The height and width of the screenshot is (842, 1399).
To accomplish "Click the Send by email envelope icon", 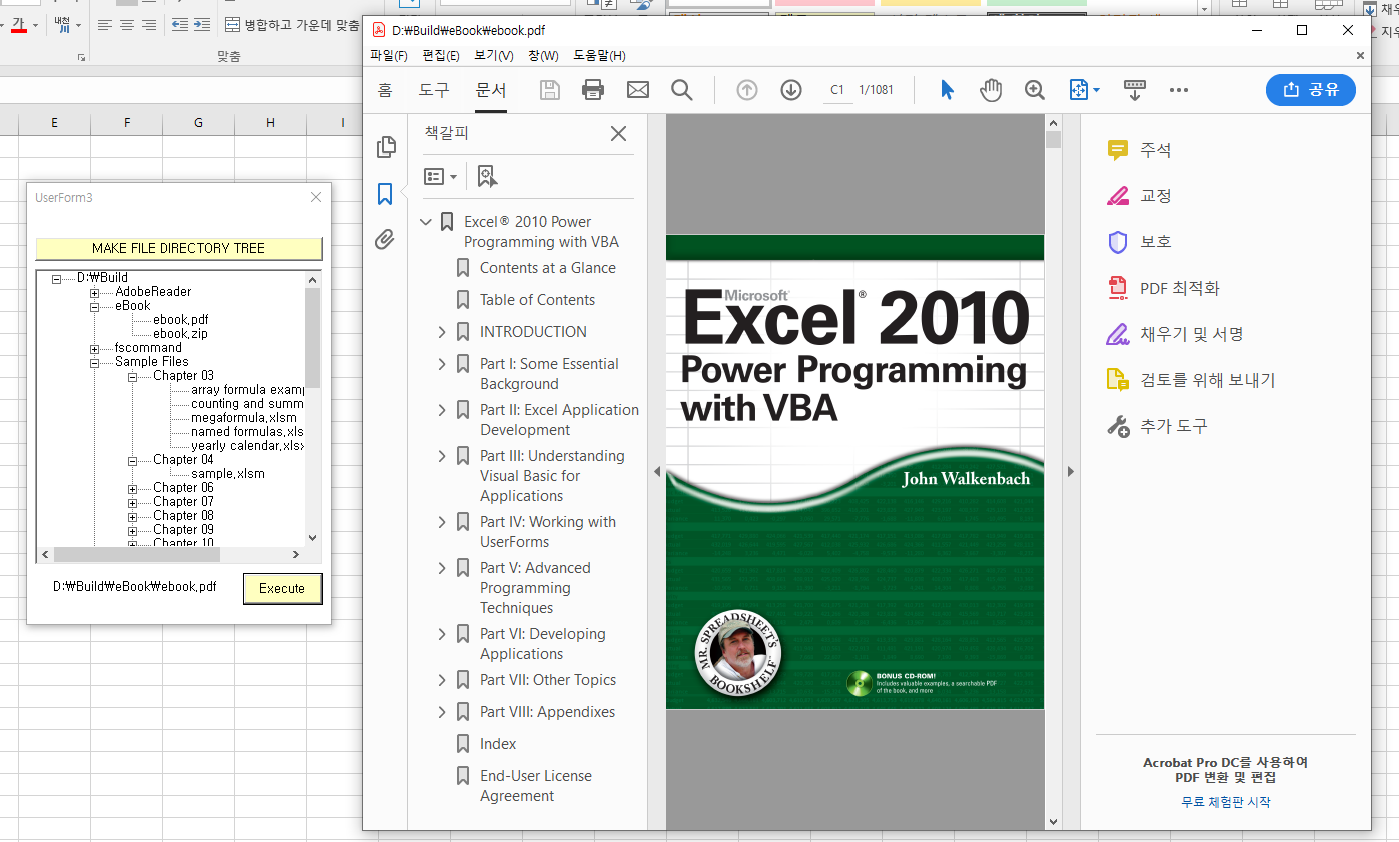I will click(x=638, y=90).
